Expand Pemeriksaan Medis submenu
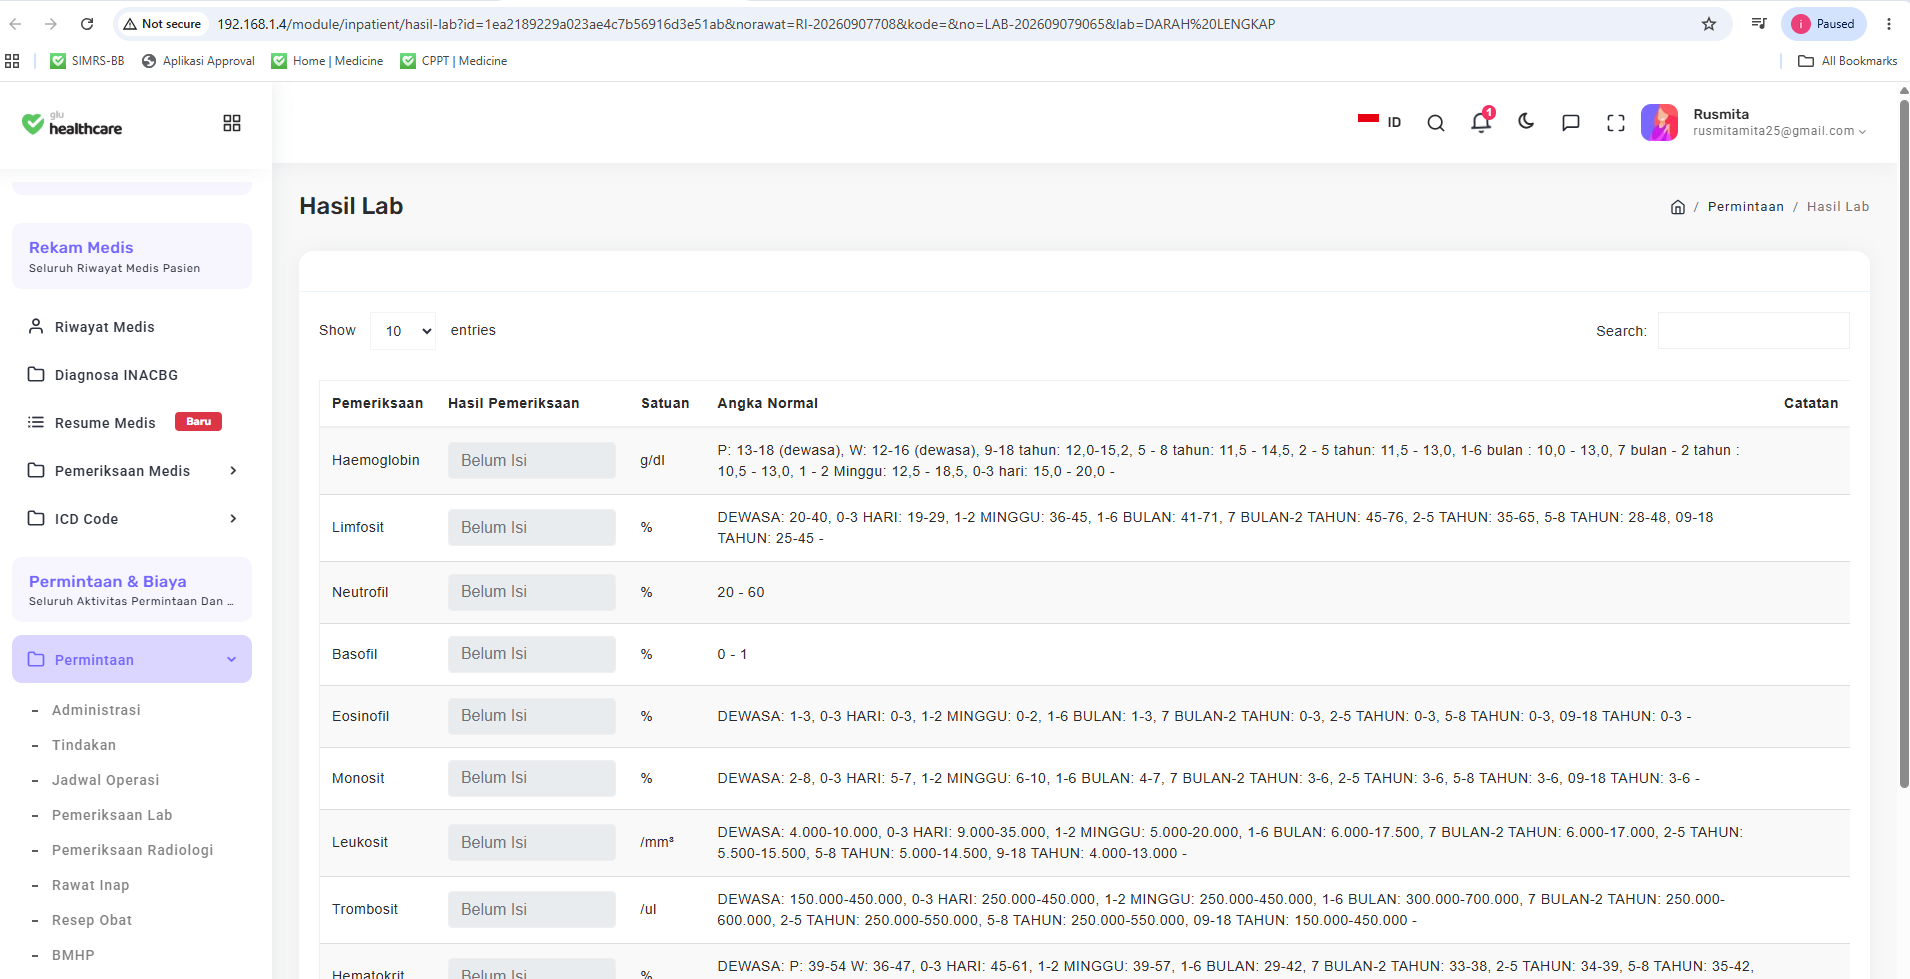This screenshot has width=1910, height=979. [233, 471]
